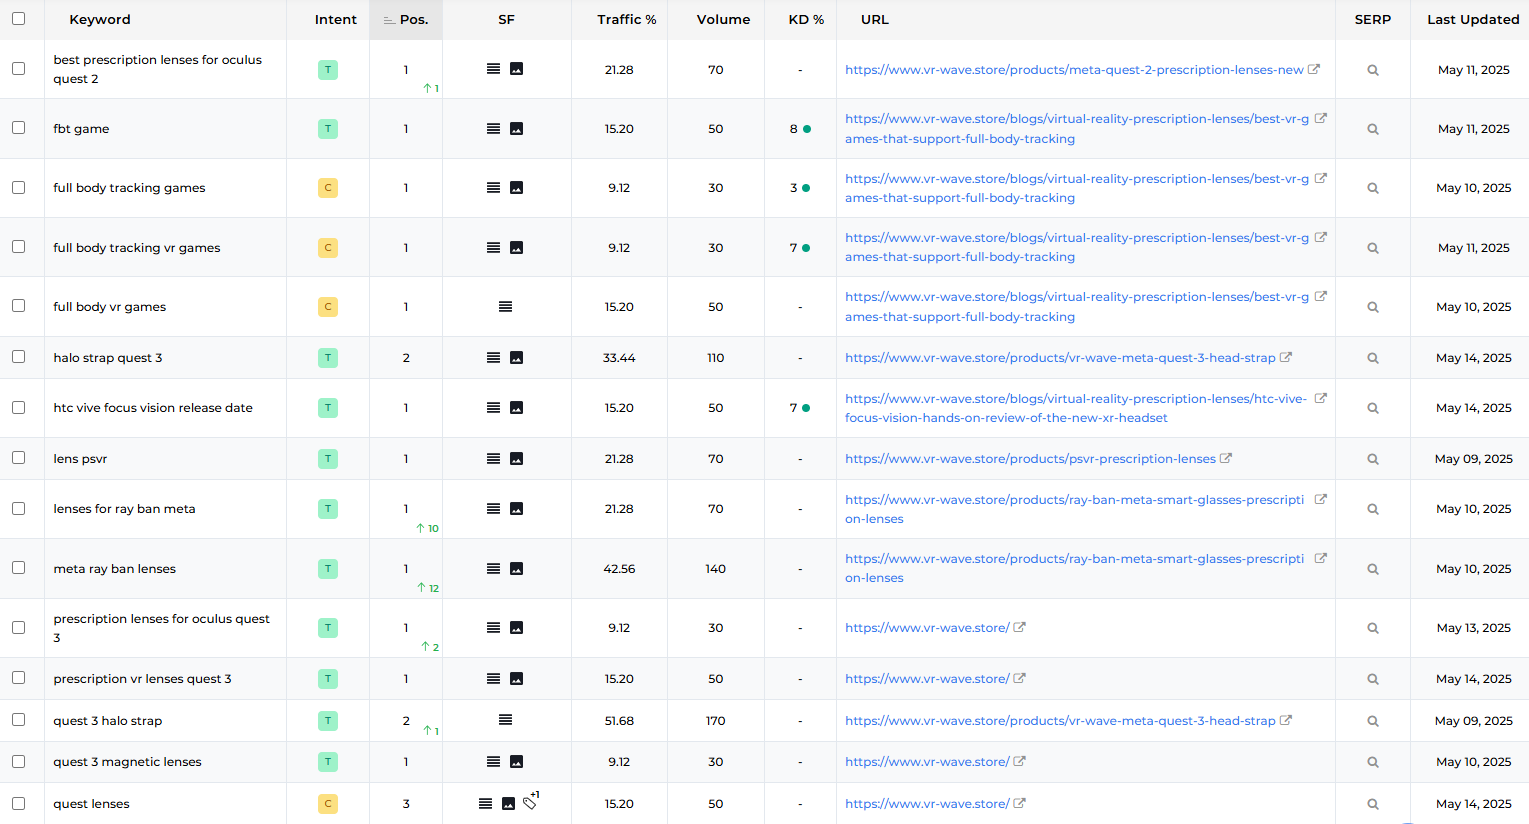Open ray-ban-meta URL for 'meta ray ban lenses'
Viewport: 1529px width, 824px height.
[1074, 568]
